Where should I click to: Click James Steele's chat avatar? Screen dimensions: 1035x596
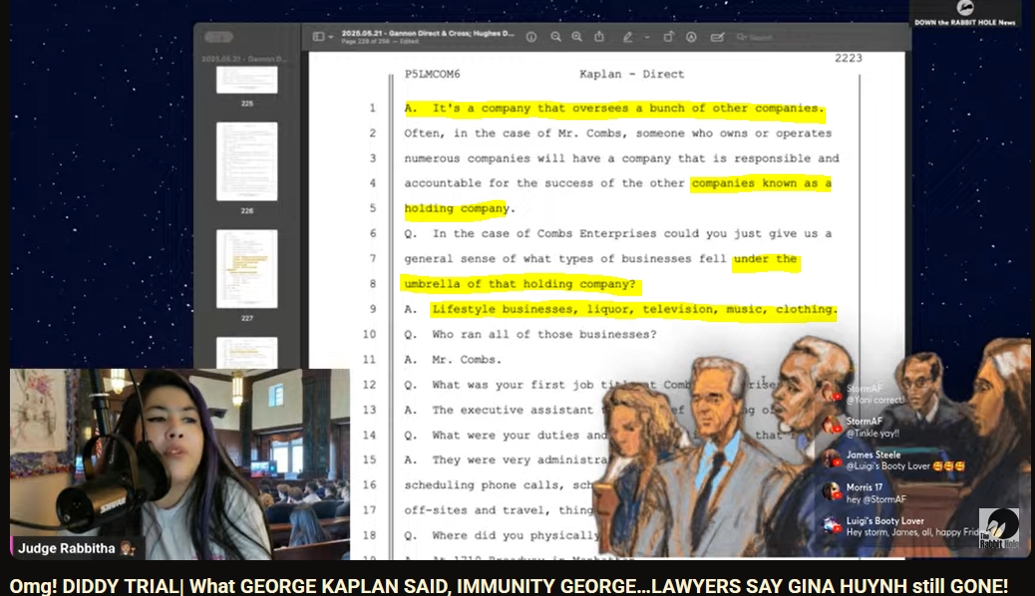831,460
